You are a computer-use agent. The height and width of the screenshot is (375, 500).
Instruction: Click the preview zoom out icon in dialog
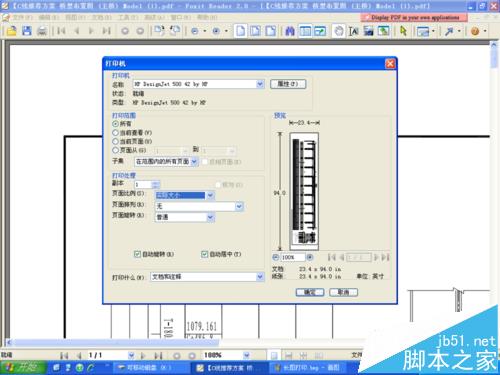click(275, 257)
